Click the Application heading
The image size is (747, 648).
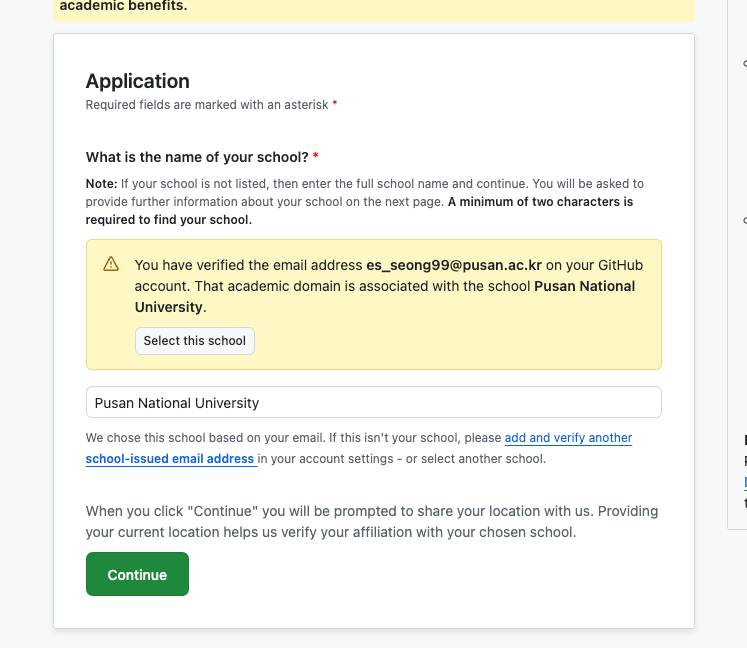pos(138,81)
